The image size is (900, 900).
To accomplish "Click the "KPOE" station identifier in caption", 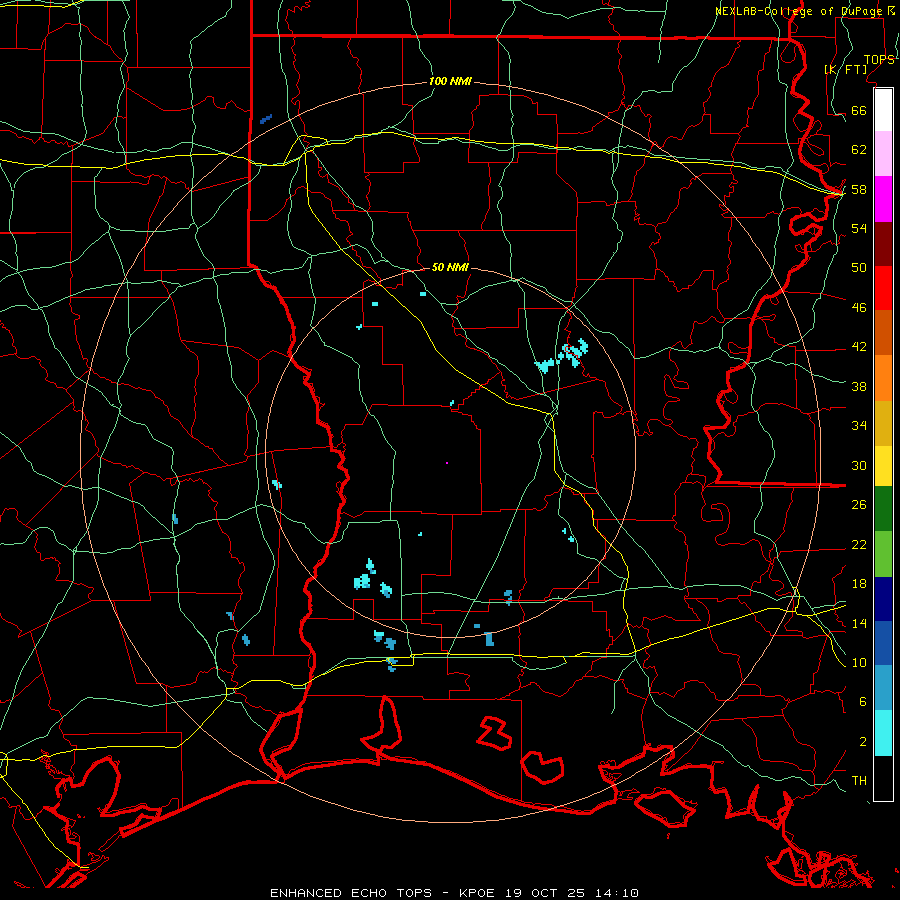I will click(479, 893).
